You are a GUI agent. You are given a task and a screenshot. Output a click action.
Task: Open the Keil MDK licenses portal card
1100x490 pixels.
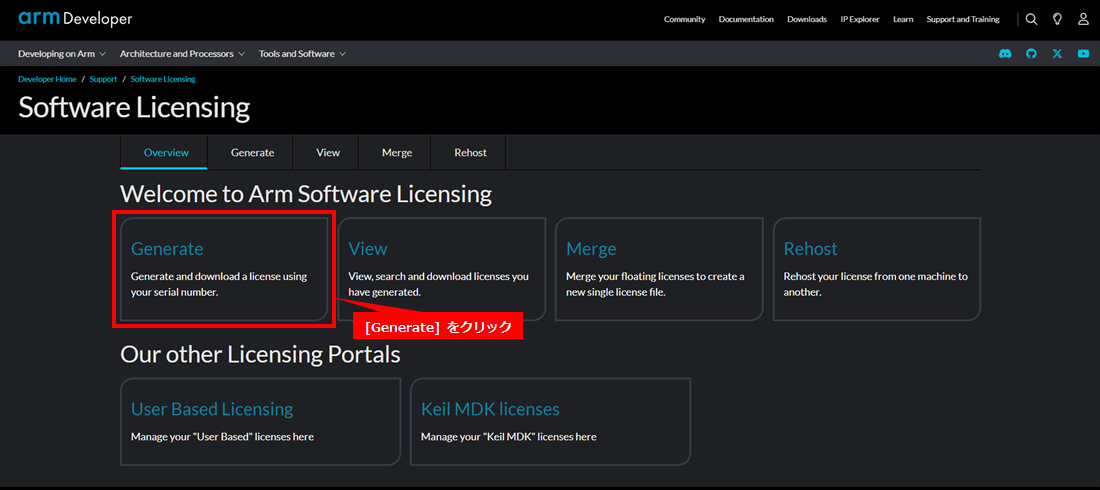(x=551, y=422)
